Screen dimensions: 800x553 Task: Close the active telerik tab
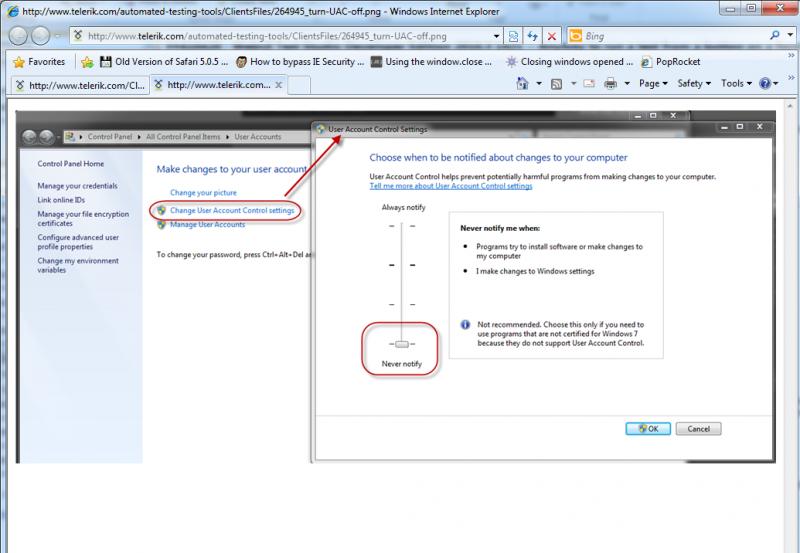279,85
